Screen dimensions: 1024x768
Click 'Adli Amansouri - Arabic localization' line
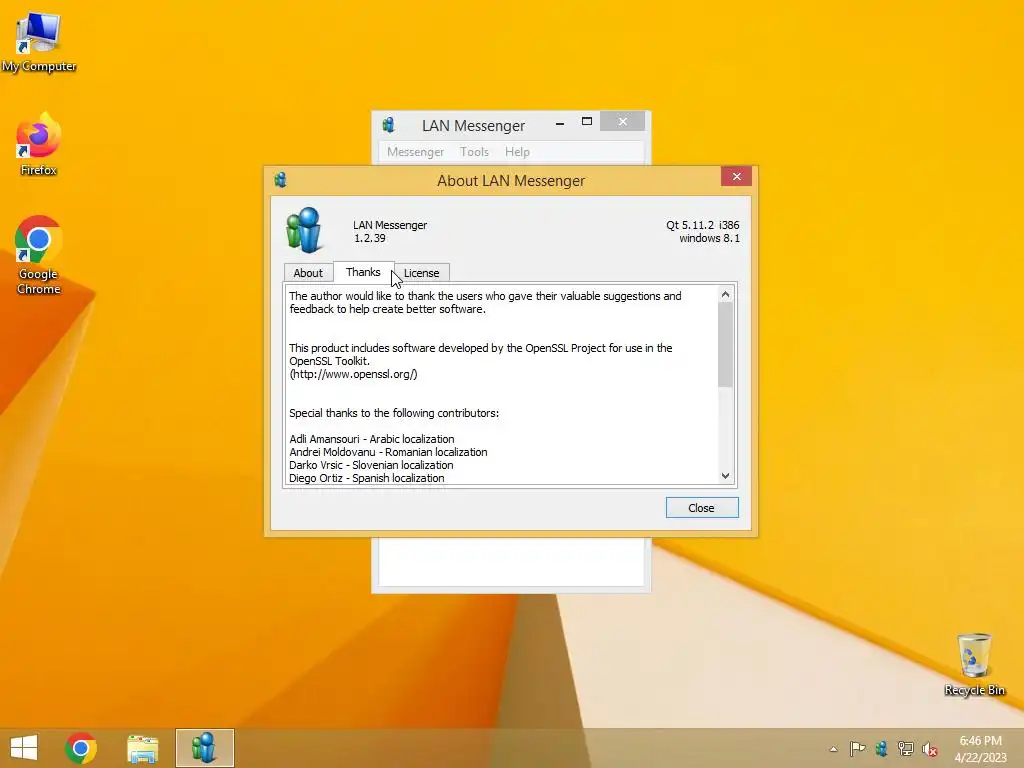coord(372,439)
